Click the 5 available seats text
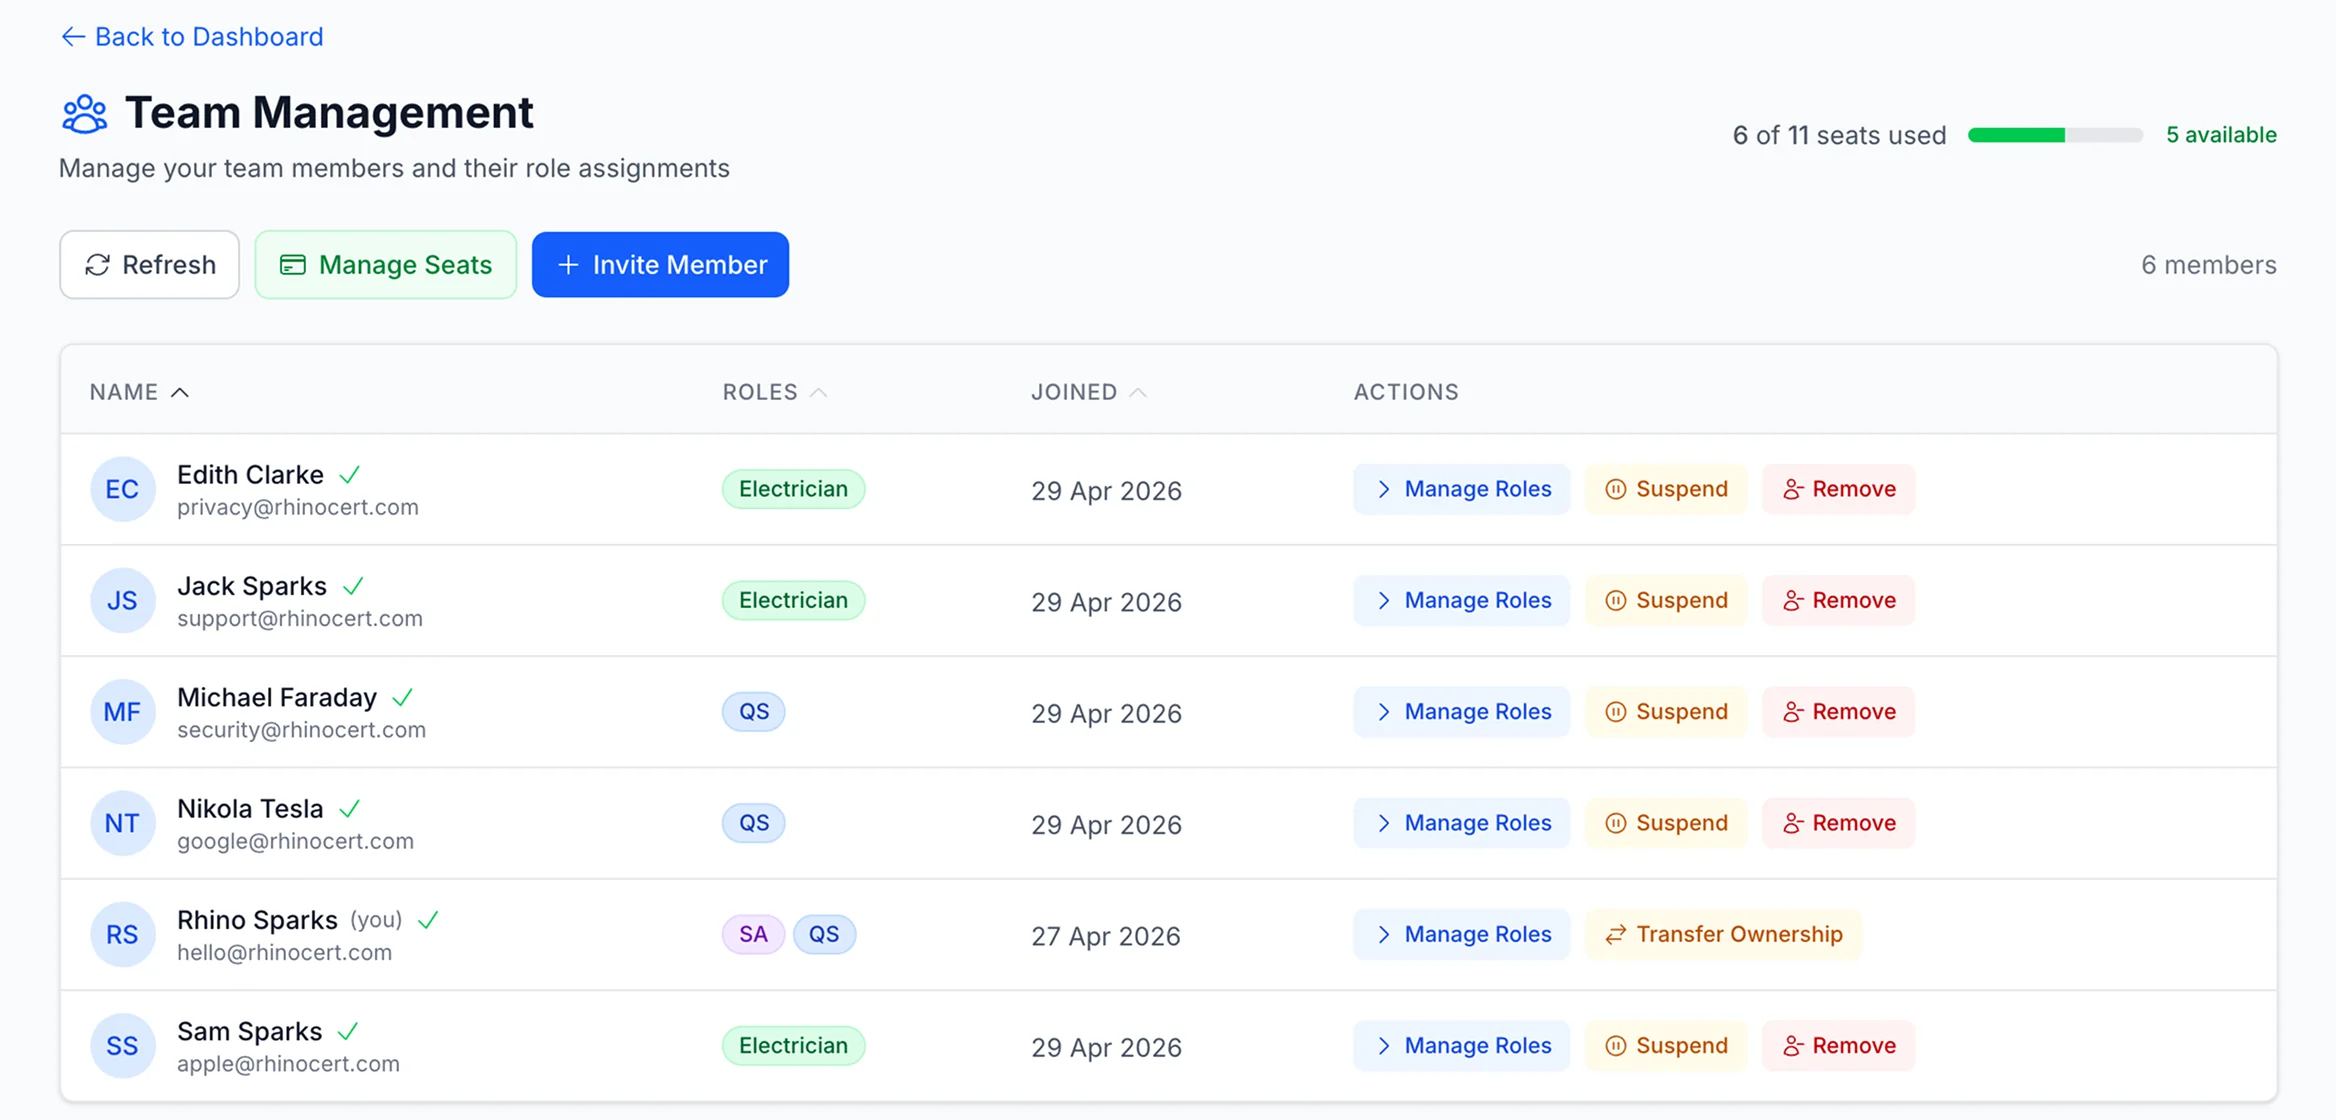This screenshot has width=2336, height=1120. pos(2221,135)
